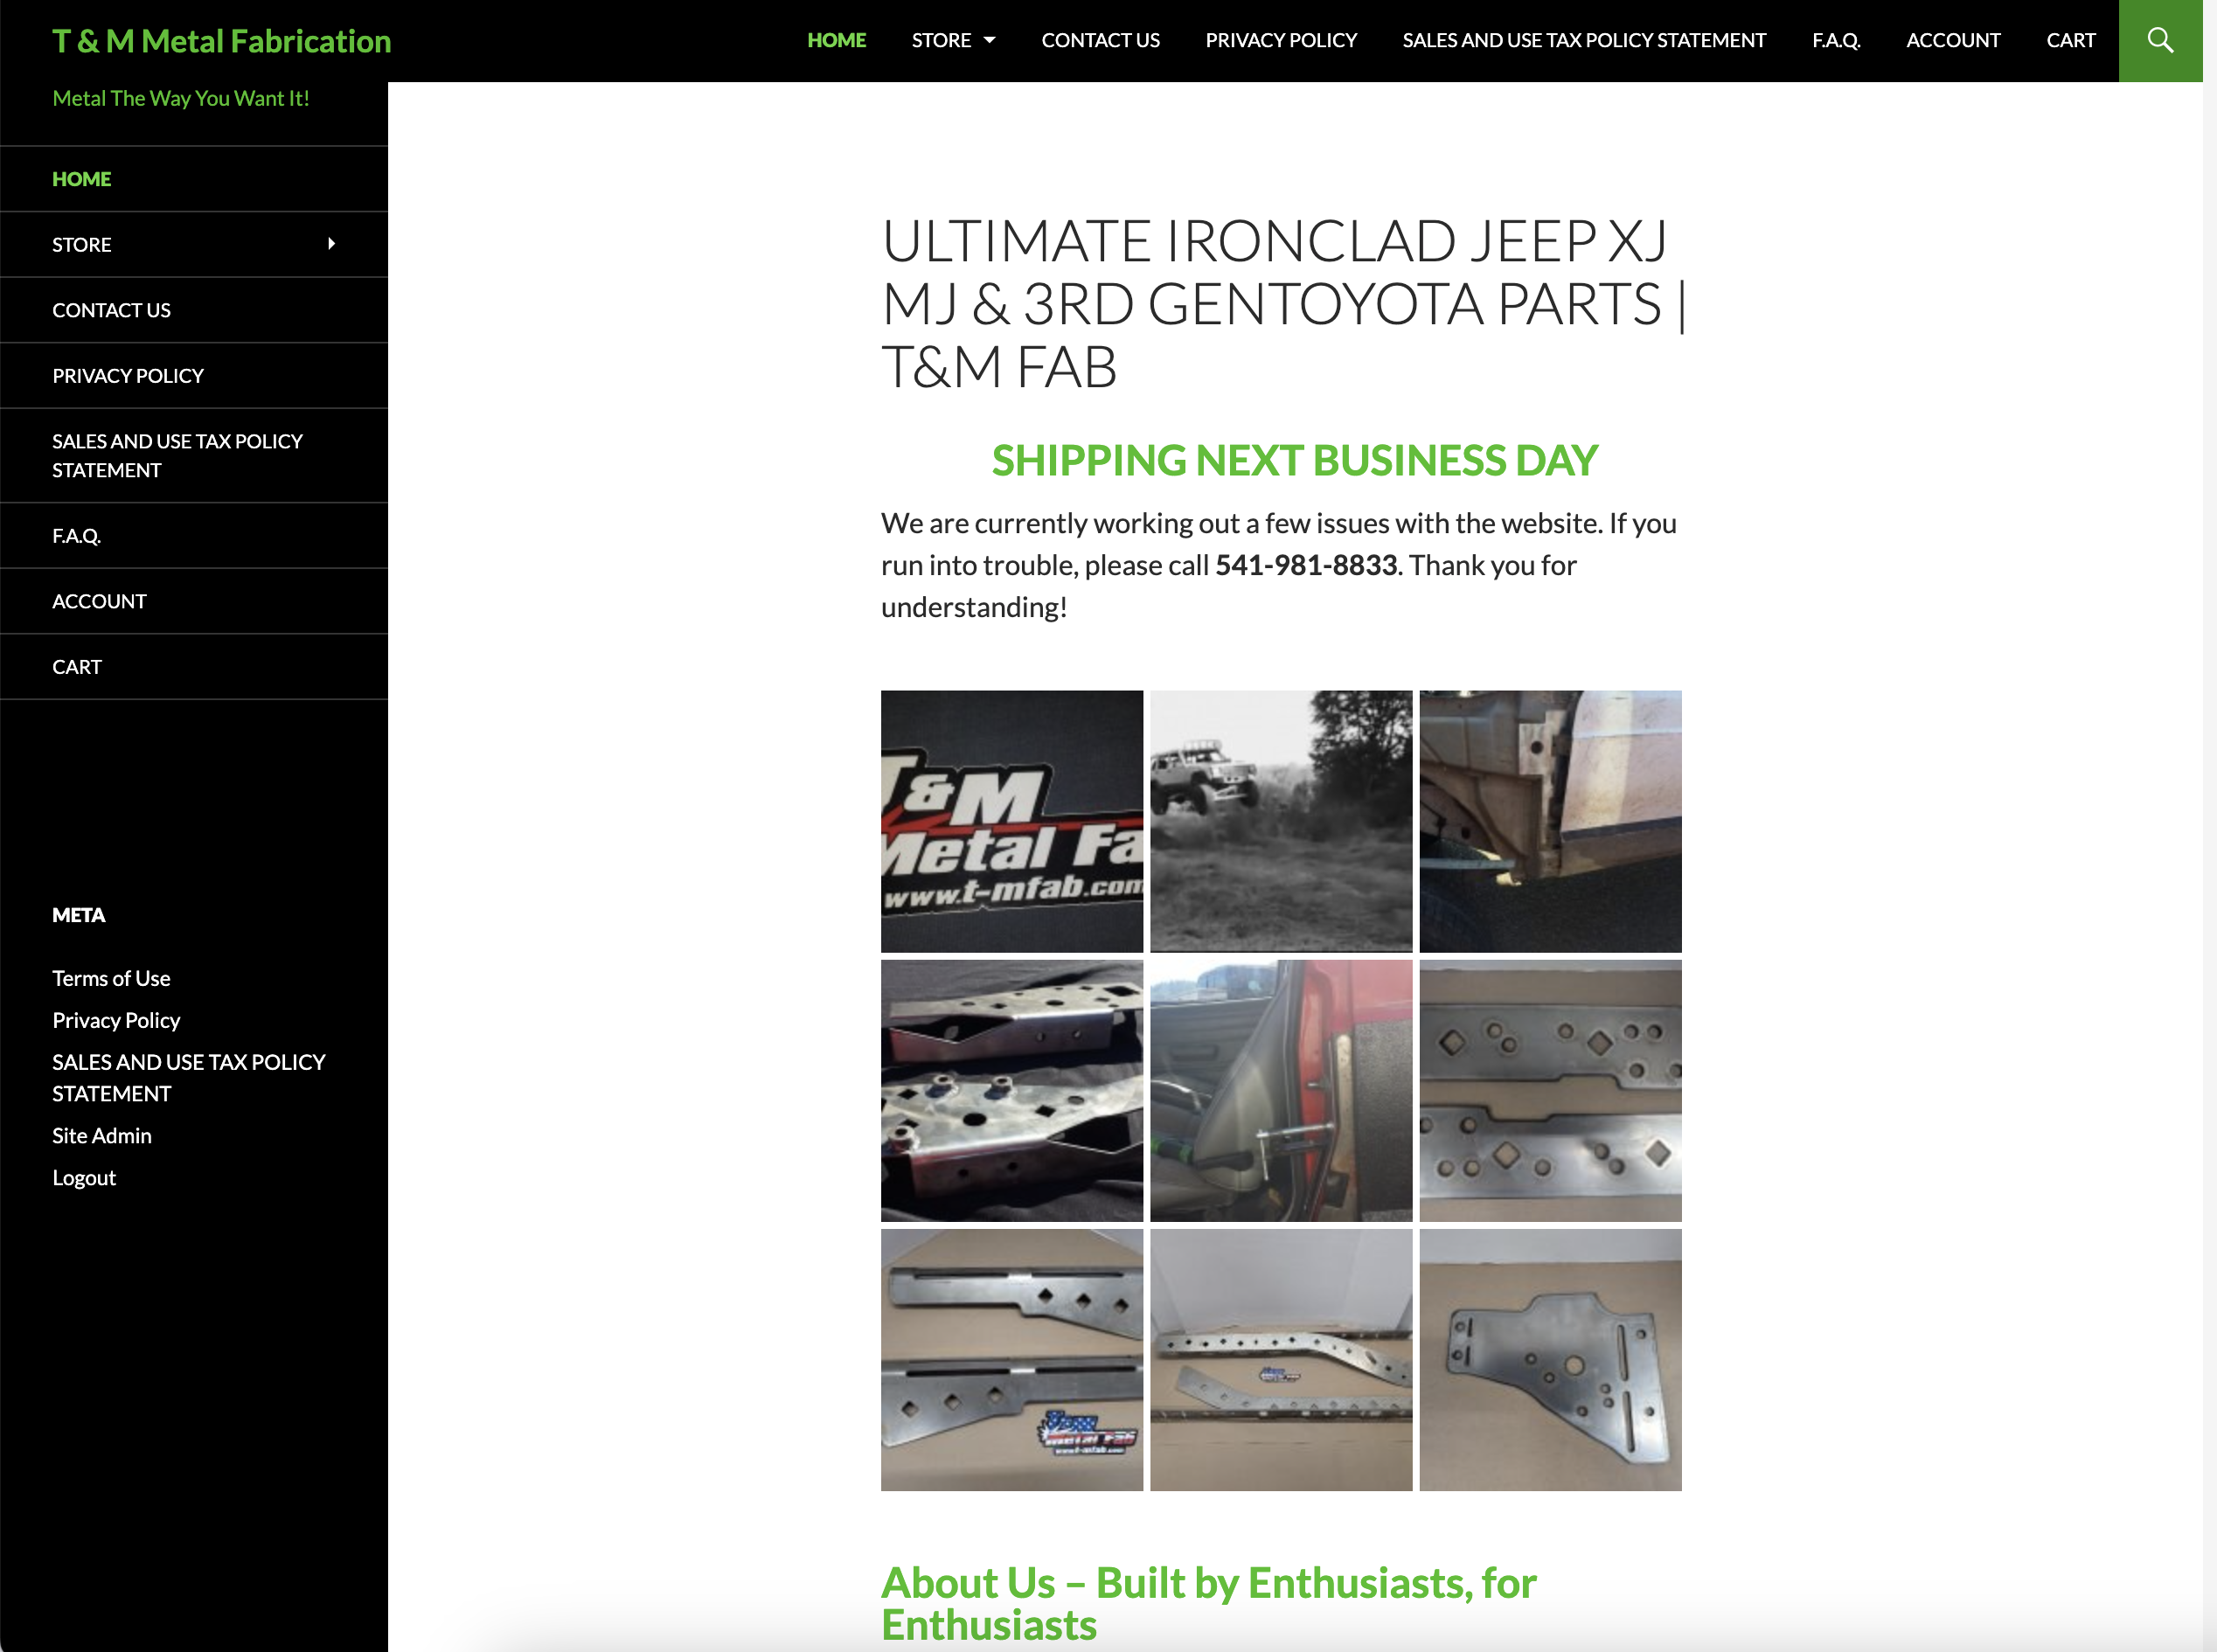Viewport: 2217px width, 1652px height.
Task: Expand the STORE submenu arrow in the sidebar
Action: tap(331, 244)
